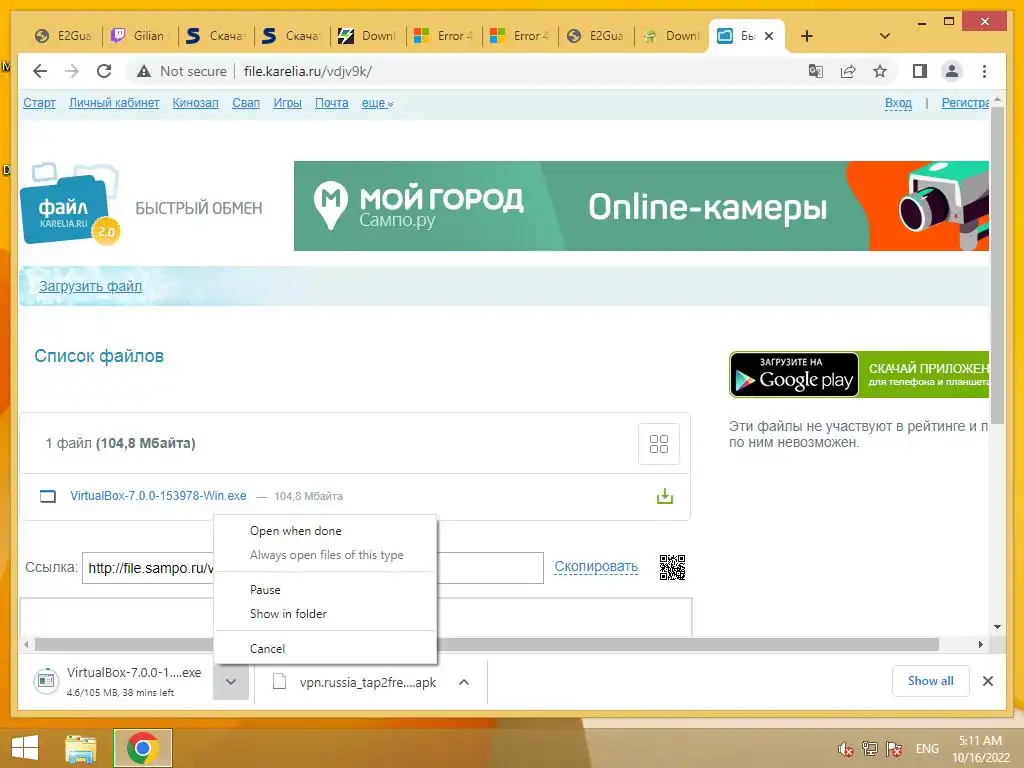This screenshot has width=1024, height=768.
Task: Expand the еще dropdown link
Action: [377, 103]
